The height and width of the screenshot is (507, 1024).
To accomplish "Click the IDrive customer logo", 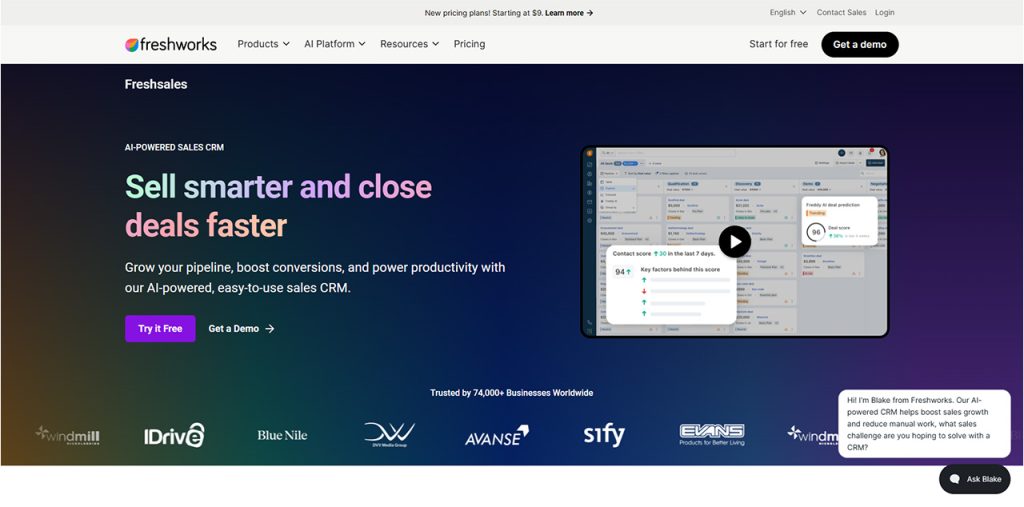I will (x=174, y=435).
